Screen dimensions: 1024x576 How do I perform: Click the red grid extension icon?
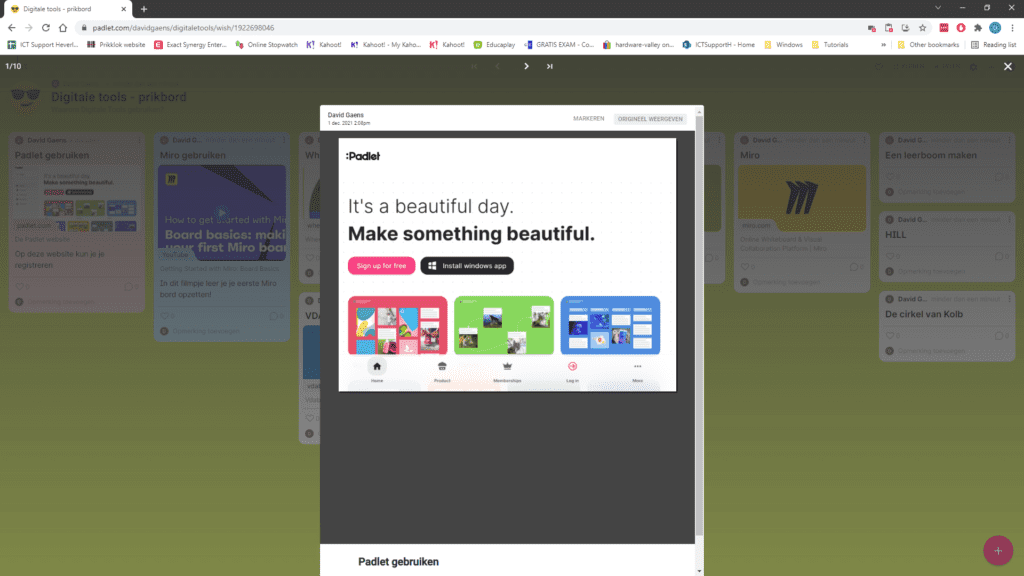point(944,28)
